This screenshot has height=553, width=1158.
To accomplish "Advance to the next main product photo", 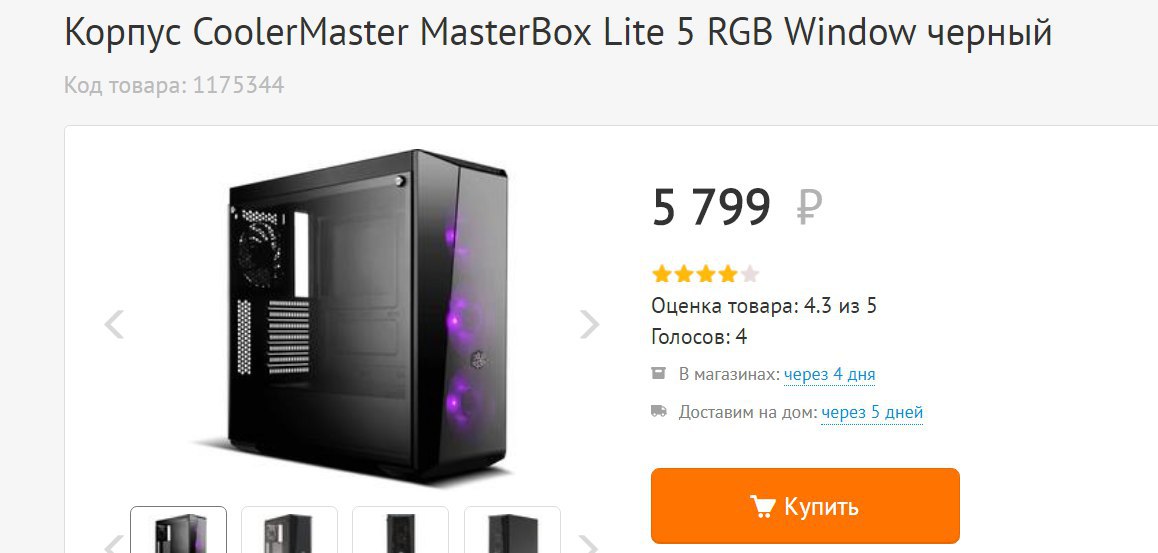I will [x=589, y=324].
